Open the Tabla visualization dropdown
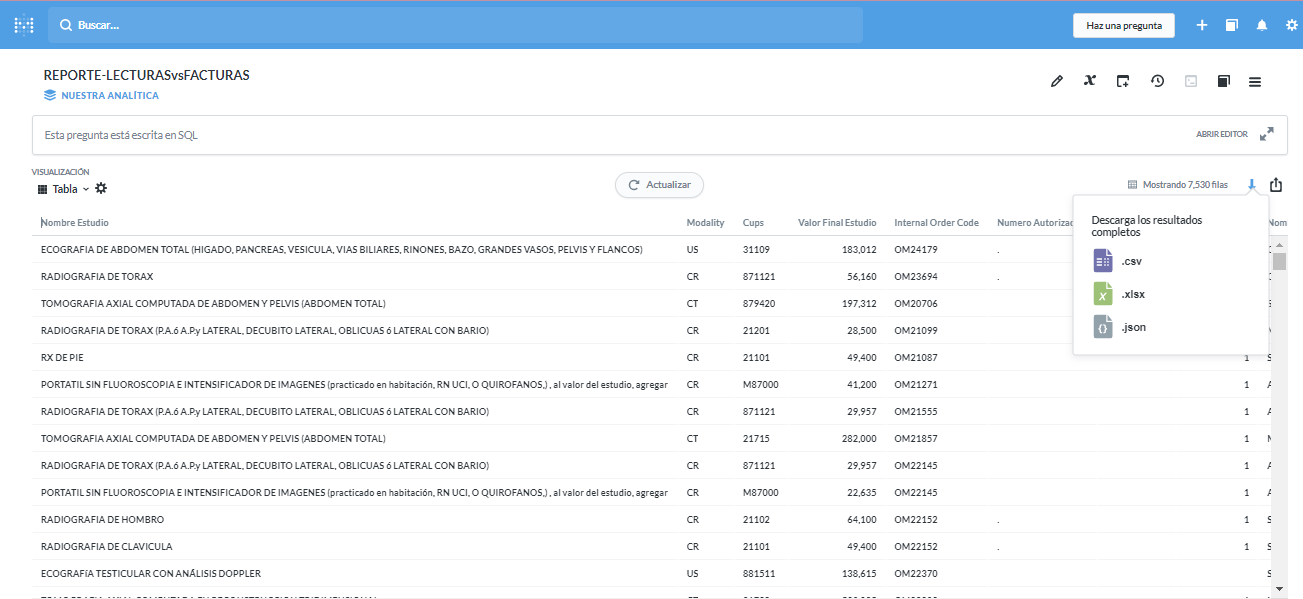This screenshot has width=1303, height=599. [x=64, y=189]
